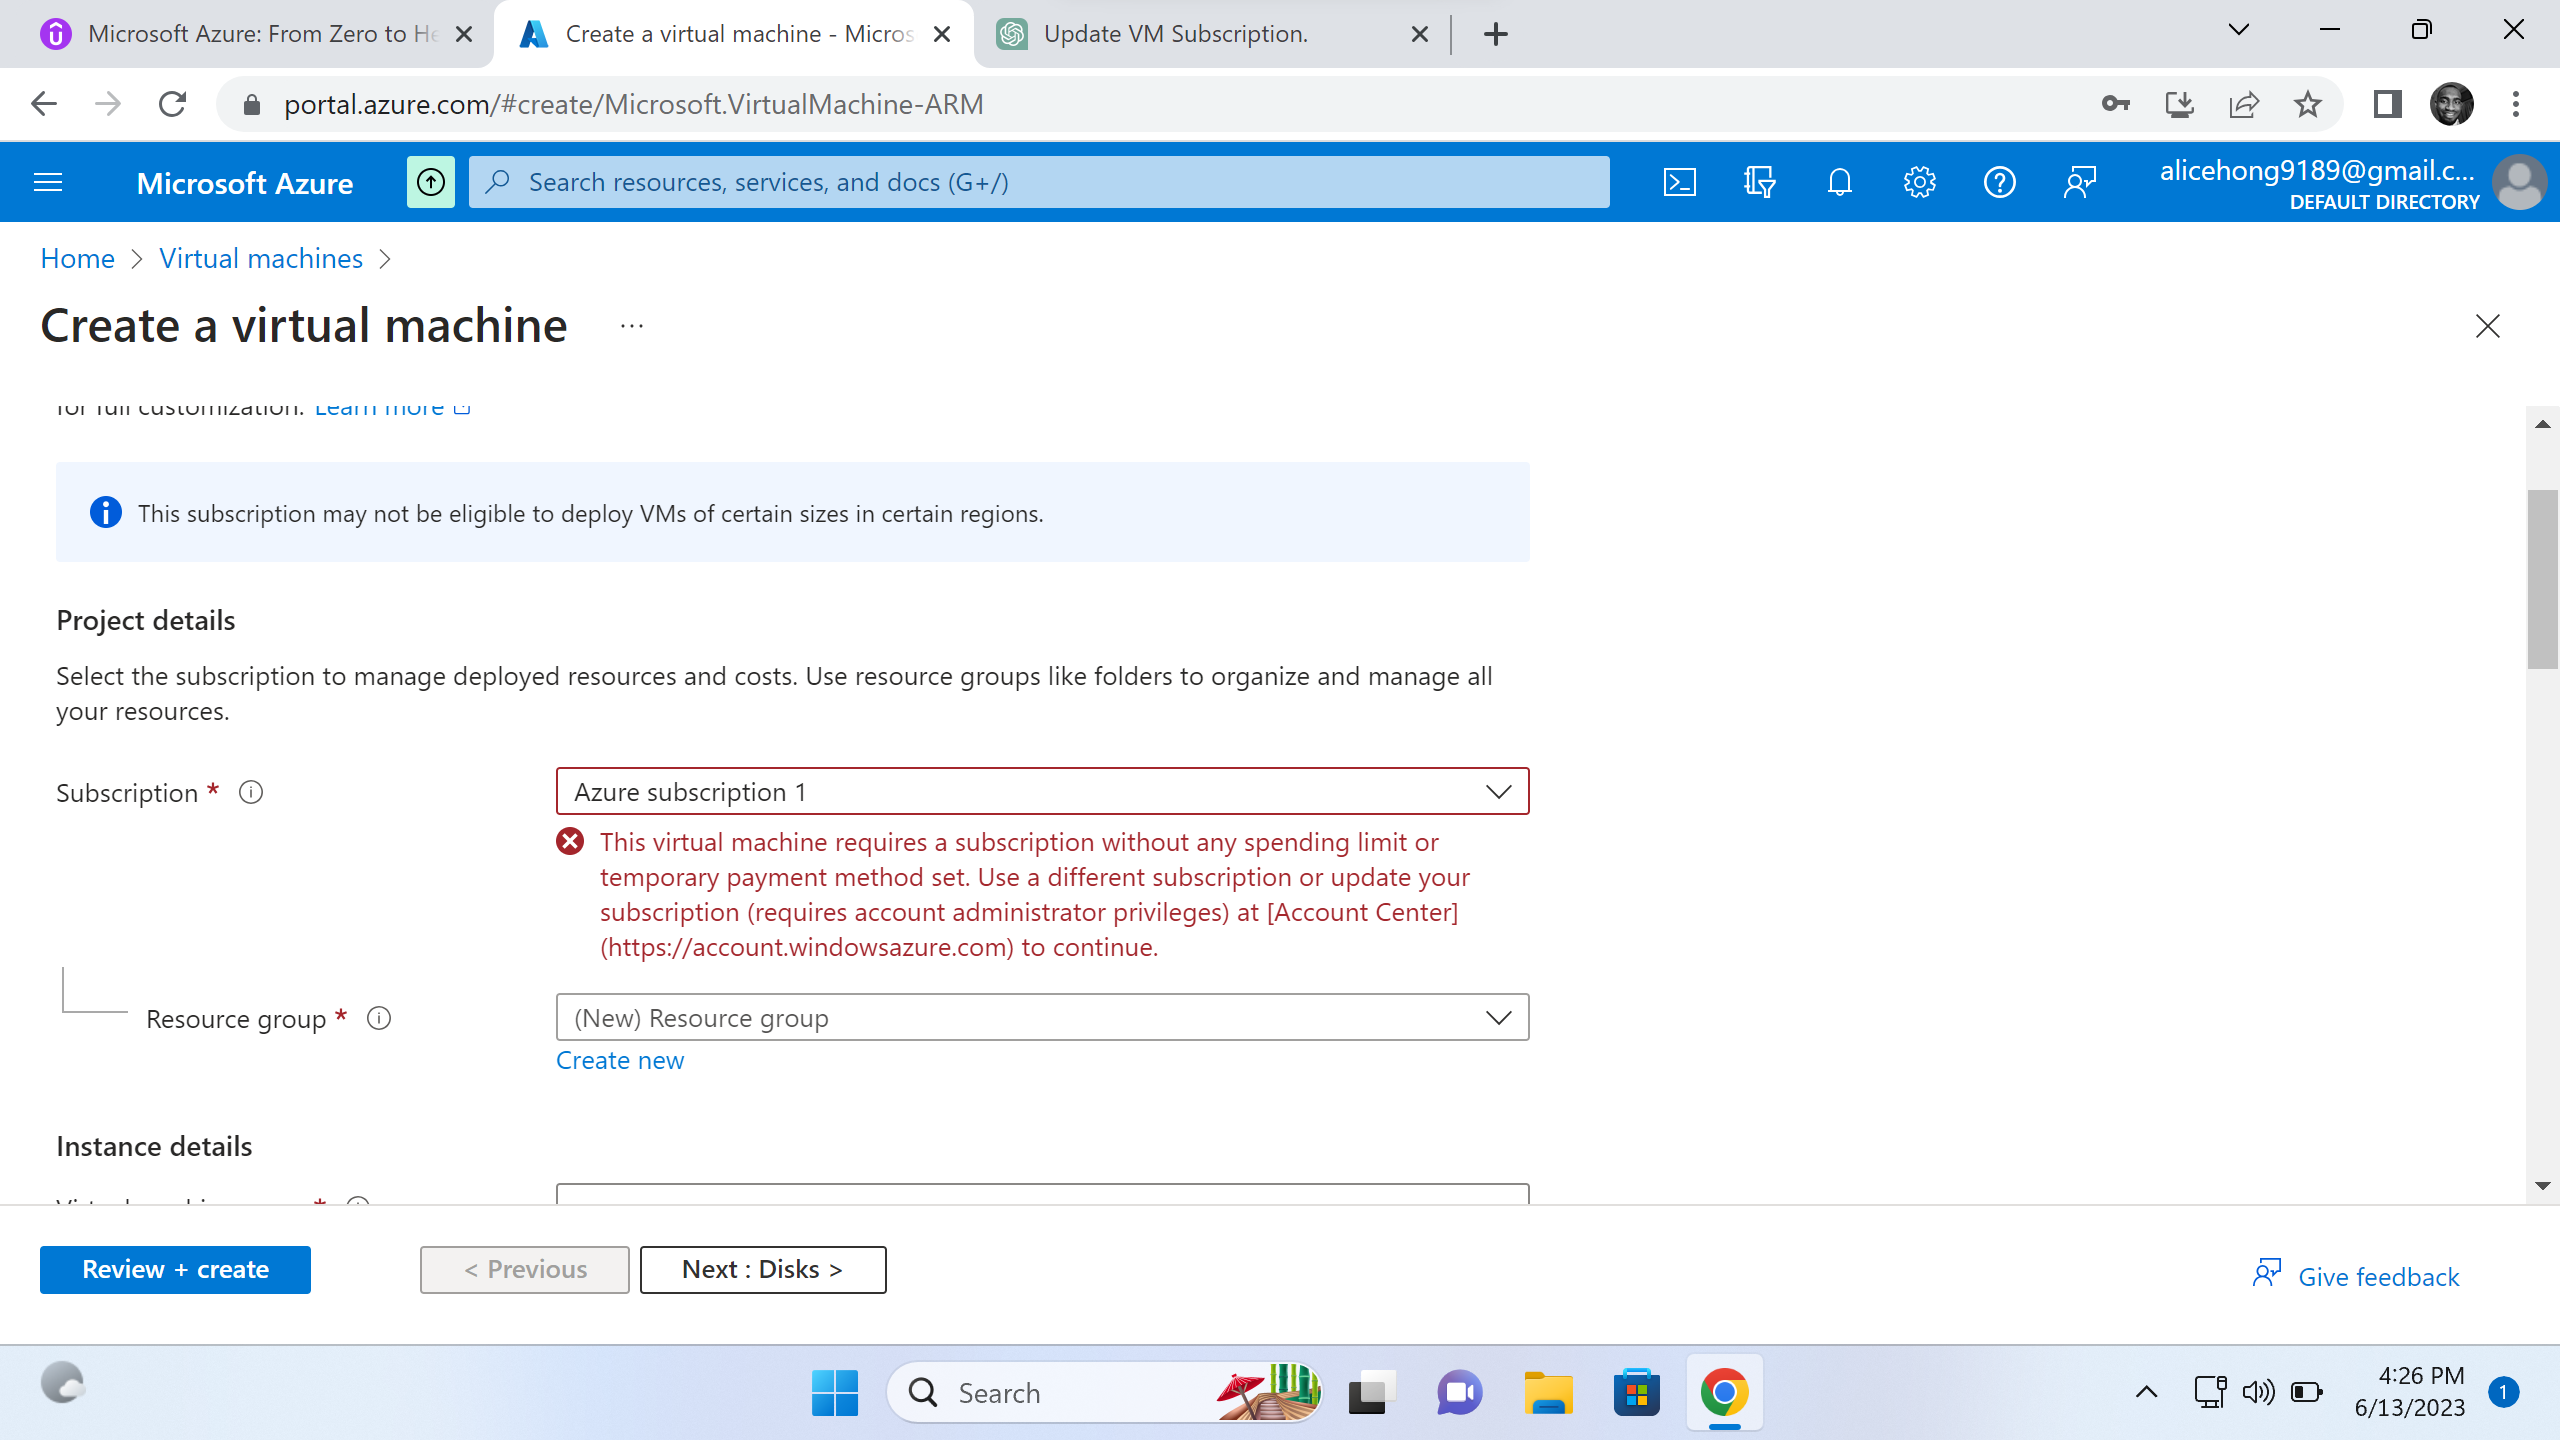
Task: Open Microsoft Store from the taskbar
Action: (x=1636, y=1392)
